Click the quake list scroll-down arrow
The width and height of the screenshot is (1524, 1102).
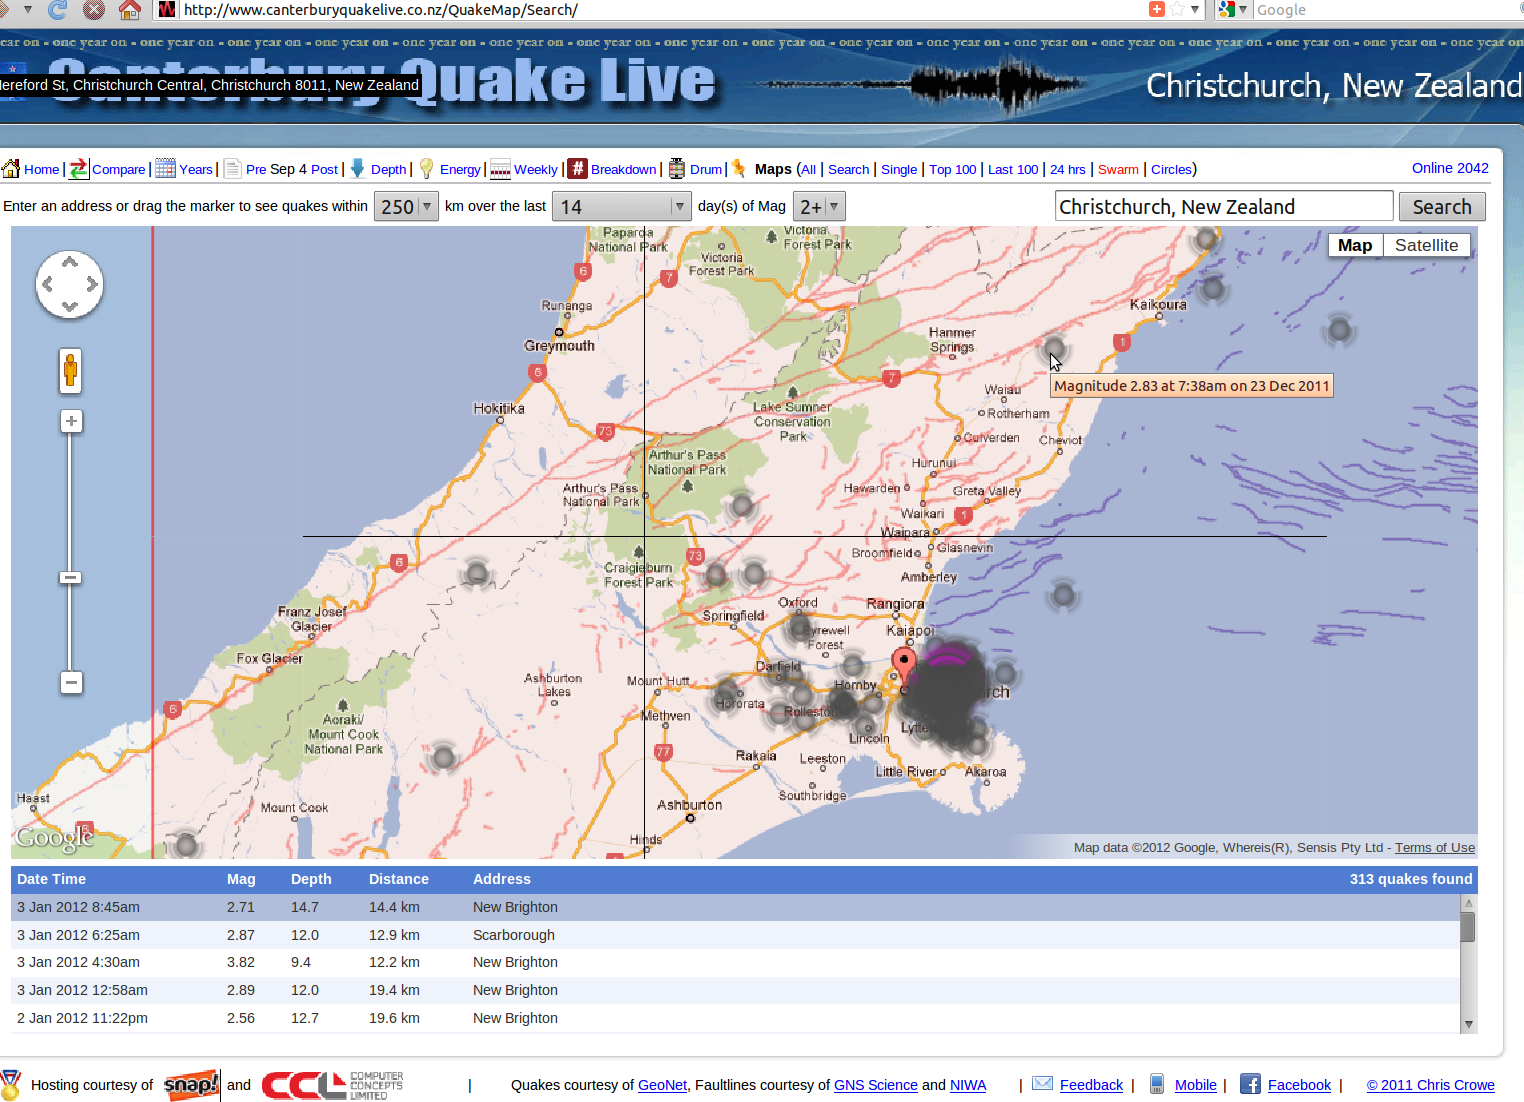[x=1468, y=1024]
